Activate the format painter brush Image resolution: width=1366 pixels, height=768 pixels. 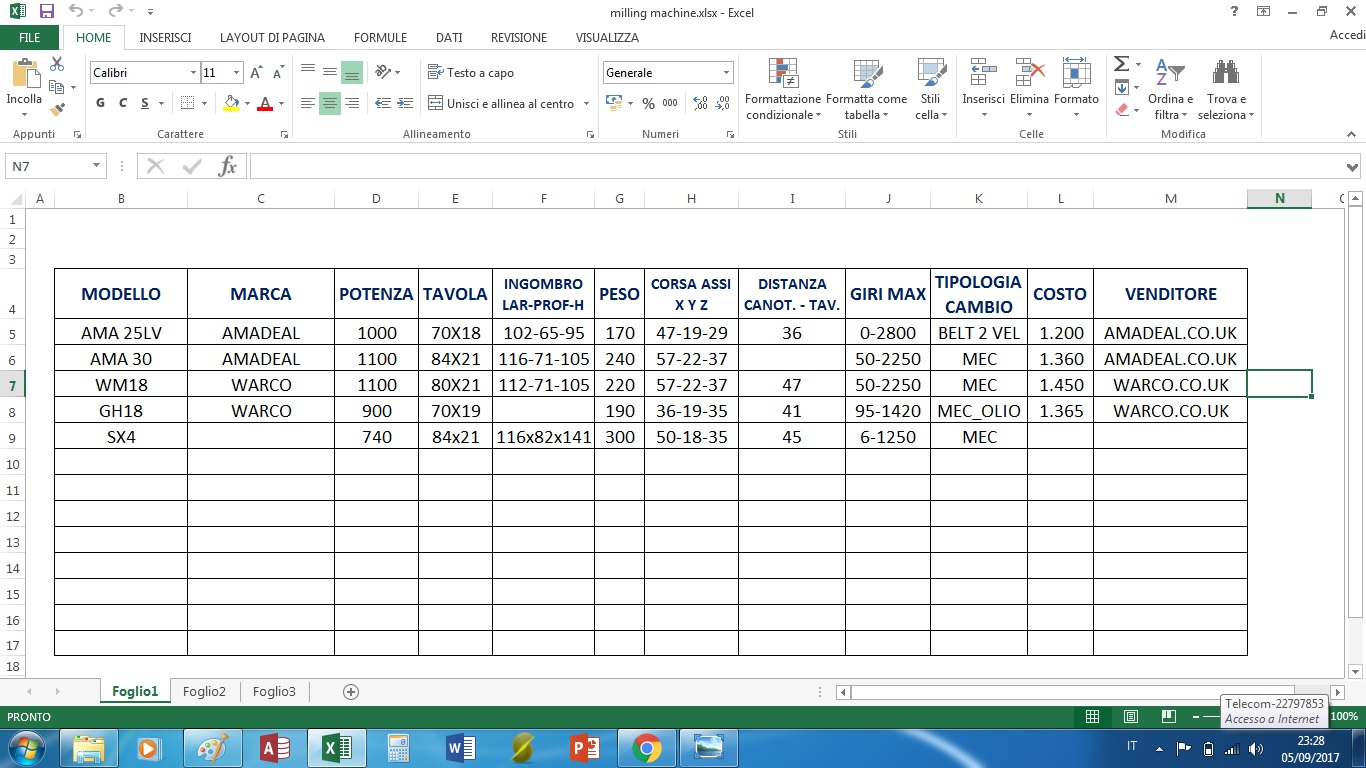point(57,109)
